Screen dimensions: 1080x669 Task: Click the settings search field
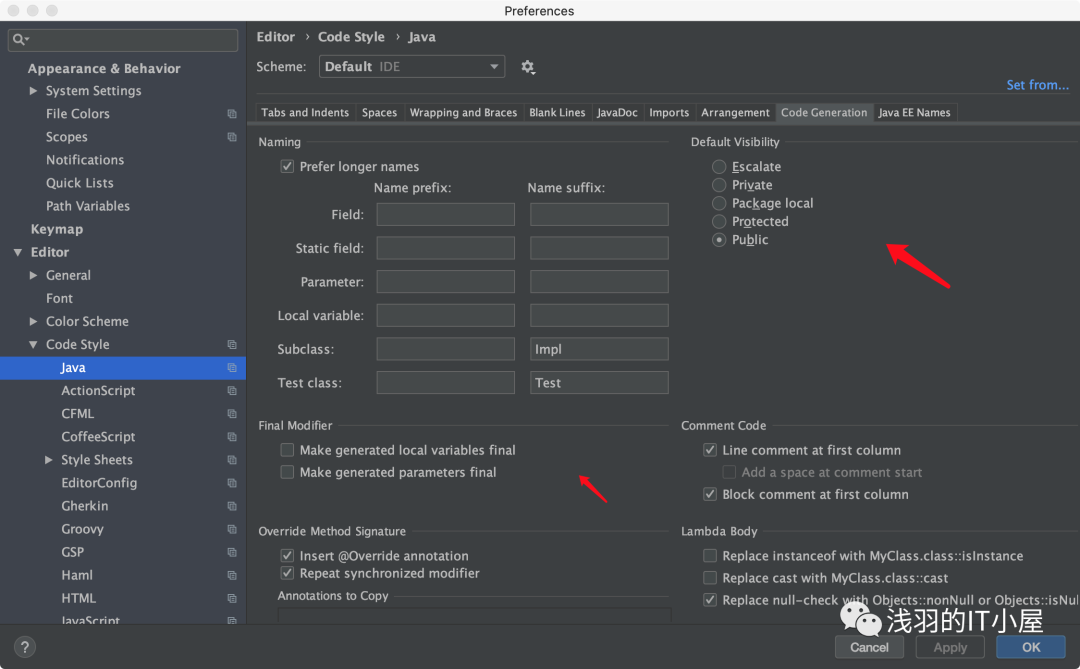[x=123, y=39]
